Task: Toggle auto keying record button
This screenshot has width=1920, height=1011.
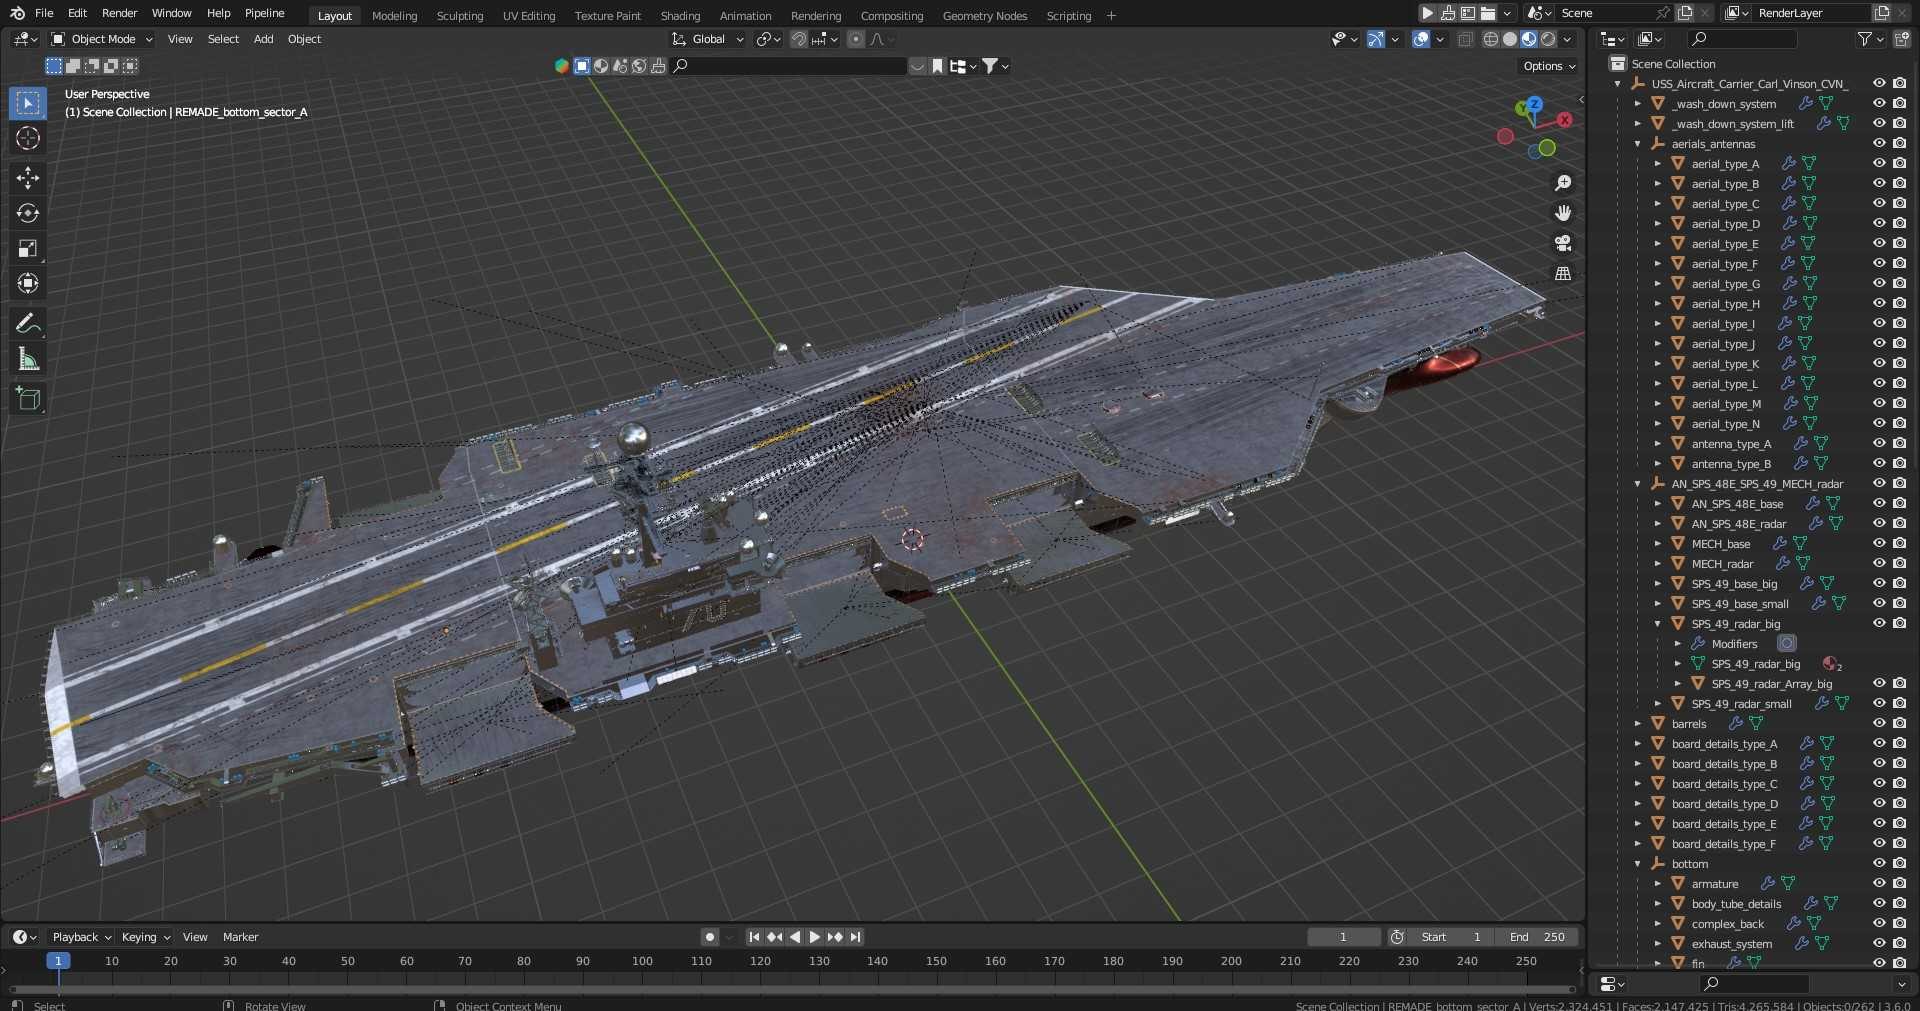Action: (x=709, y=937)
